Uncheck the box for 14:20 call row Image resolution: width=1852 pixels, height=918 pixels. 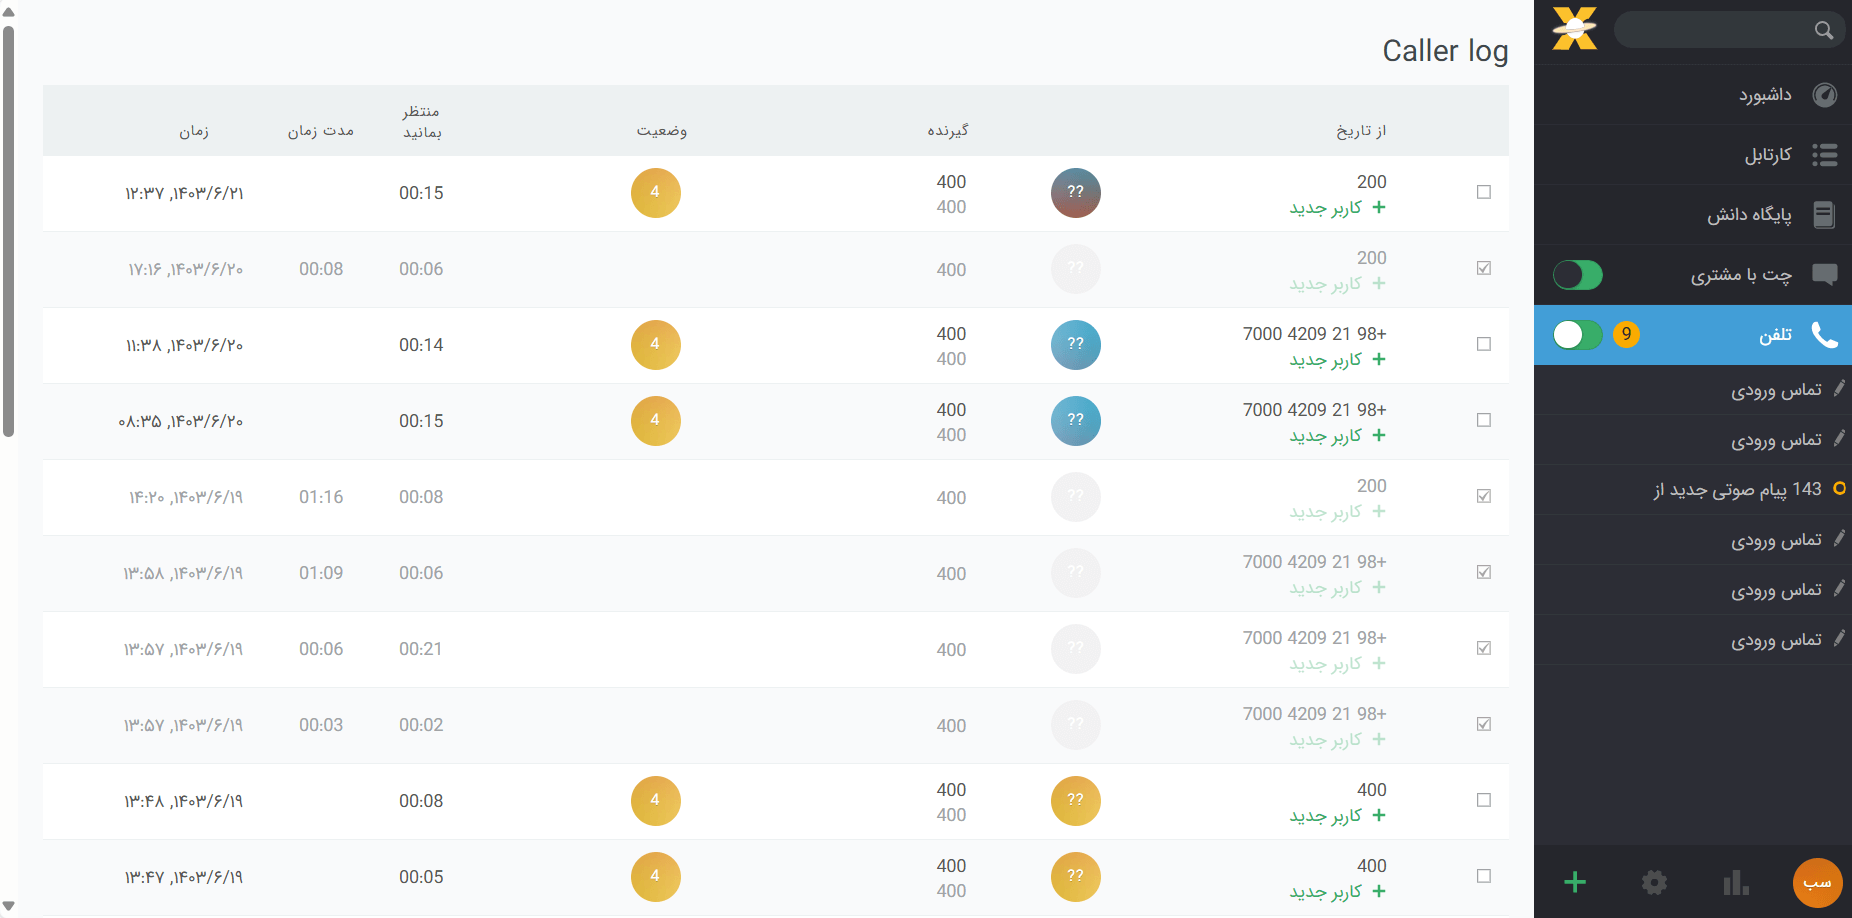tap(1484, 496)
